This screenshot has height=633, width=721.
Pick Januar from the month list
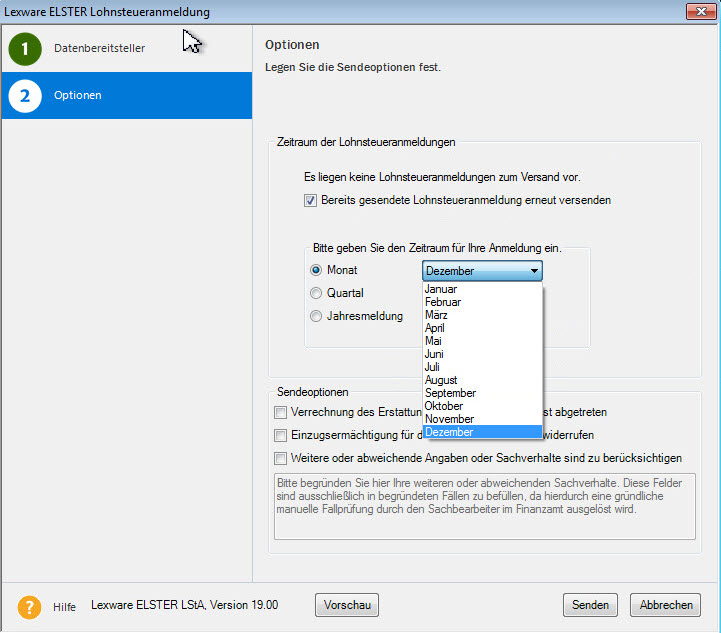click(441, 289)
